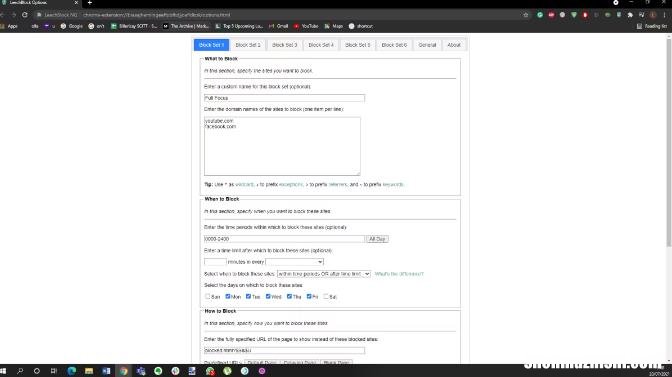This screenshot has width=672, height=377.
Task: Reload the page with the browser refresh icon
Action: 25,15
